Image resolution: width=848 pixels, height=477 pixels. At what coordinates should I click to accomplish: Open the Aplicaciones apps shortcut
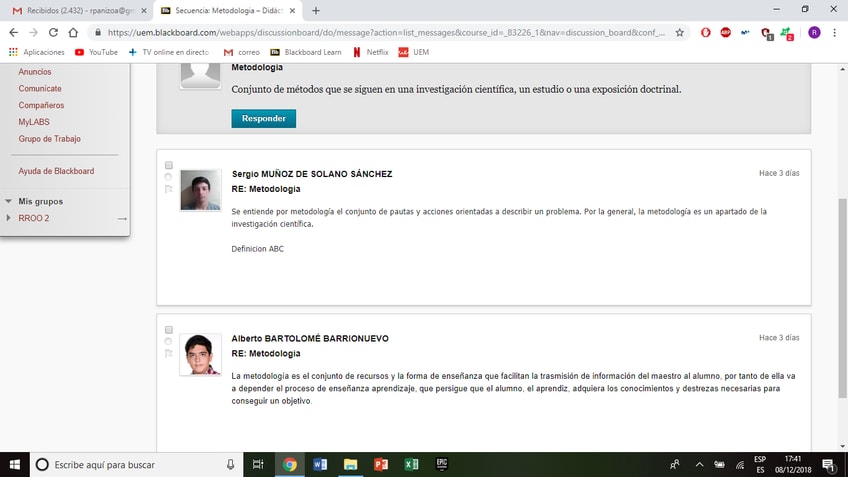36,52
